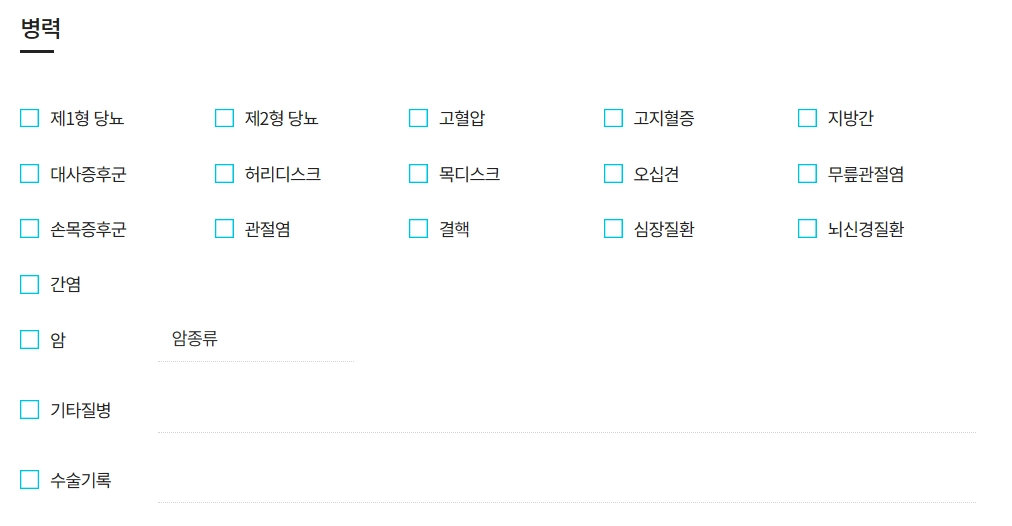Mark the 무릎관절염 checkbox
The width and height of the screenshot is (1012, 526).
807,174
